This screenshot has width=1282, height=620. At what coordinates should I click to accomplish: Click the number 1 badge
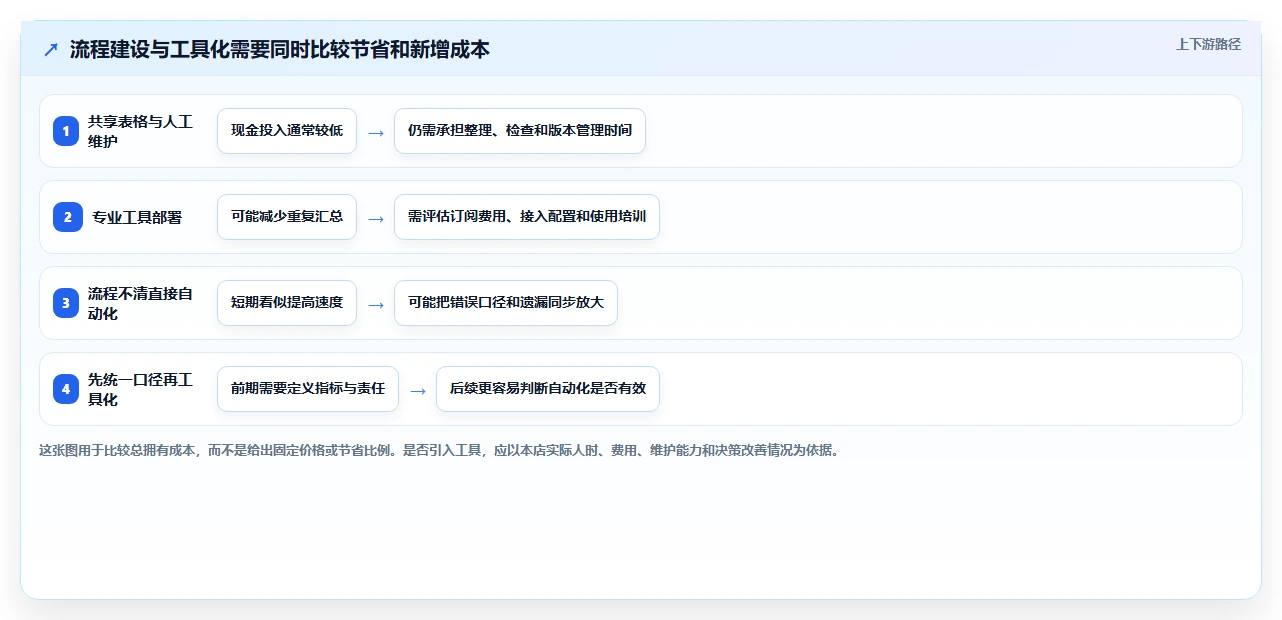pyautogui.click(x=66, y=131)
